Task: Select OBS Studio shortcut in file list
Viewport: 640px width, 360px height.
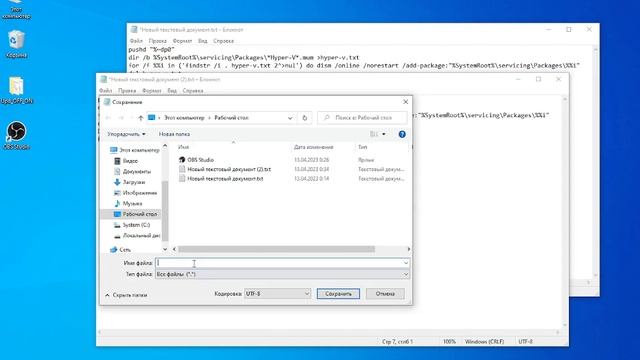Action: (200, 160)
